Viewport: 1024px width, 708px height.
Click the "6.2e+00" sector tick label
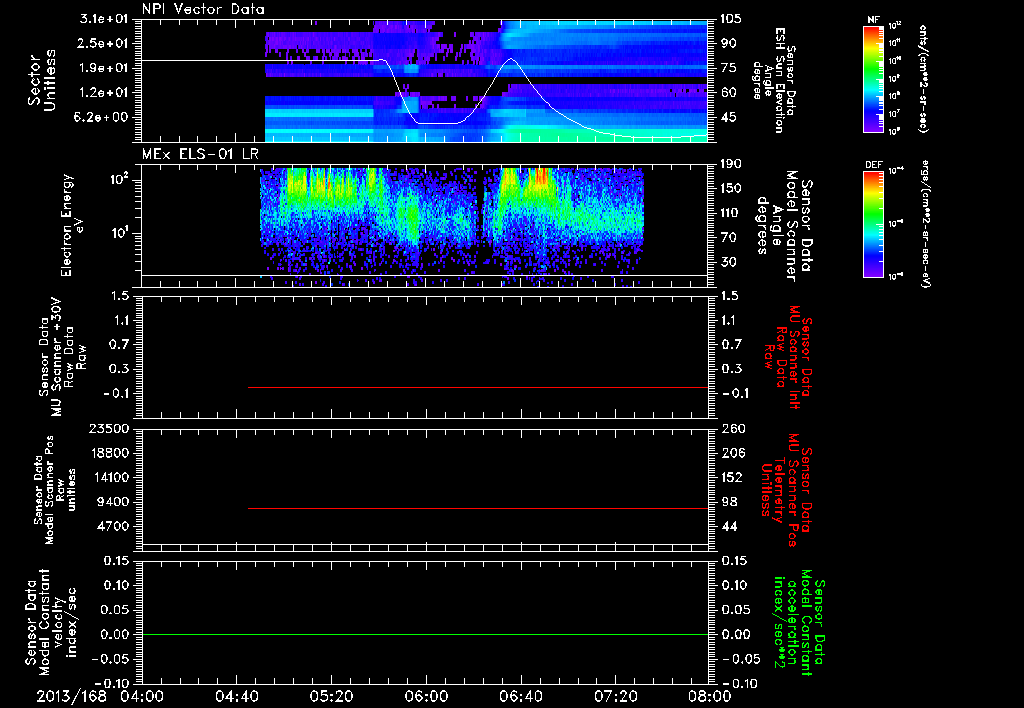tap(104, 118)
